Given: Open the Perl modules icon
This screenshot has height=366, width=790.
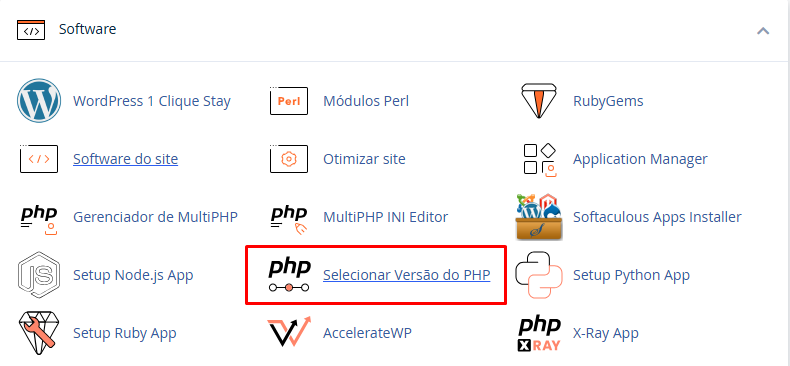Looking at the screenshot, I should [289, 101].
